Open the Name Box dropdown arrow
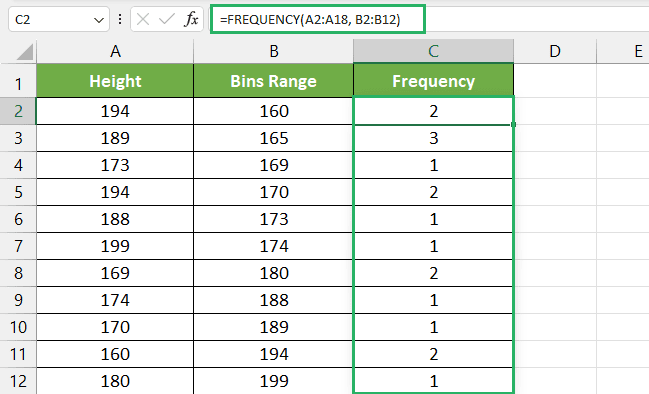 click(x=99, y=20)
